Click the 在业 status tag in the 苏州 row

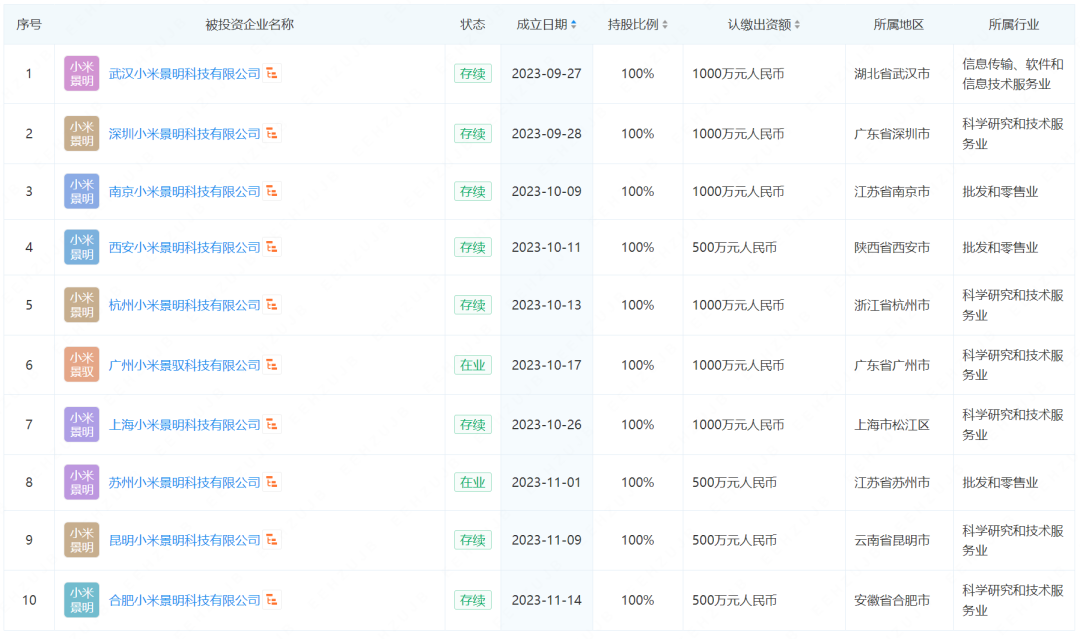coord(472,483)
